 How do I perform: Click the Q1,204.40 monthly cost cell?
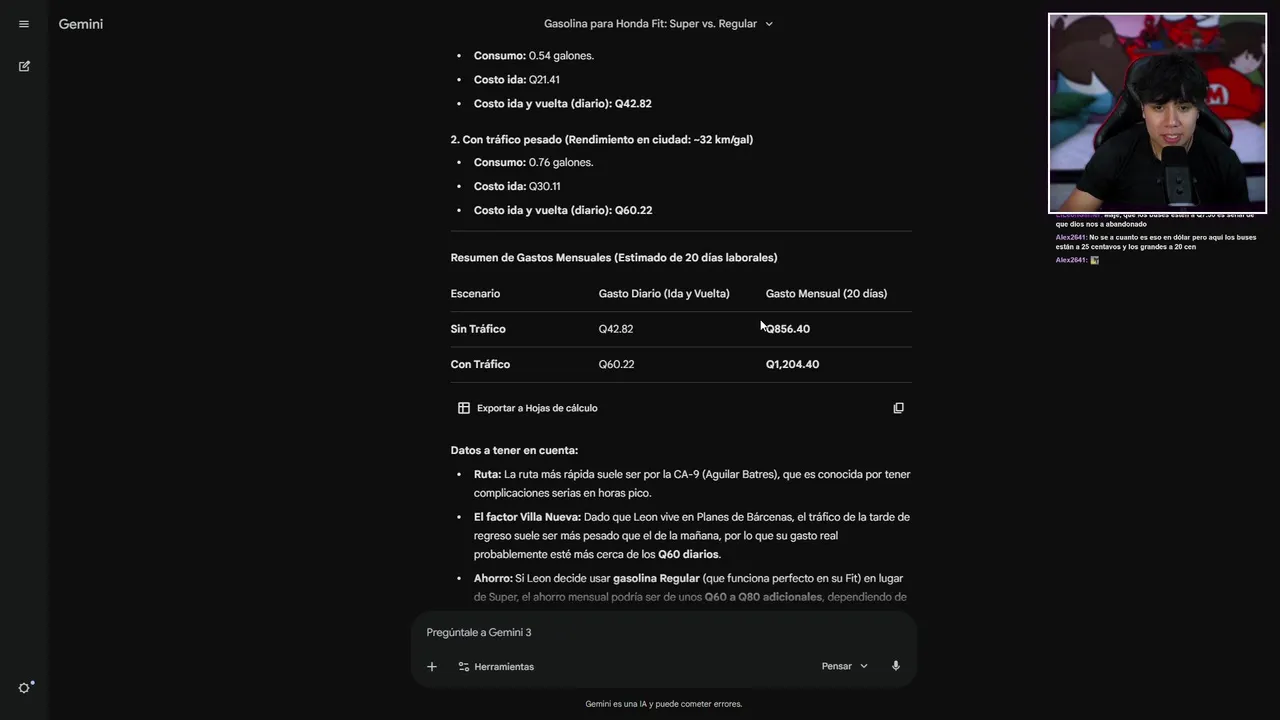792,364
